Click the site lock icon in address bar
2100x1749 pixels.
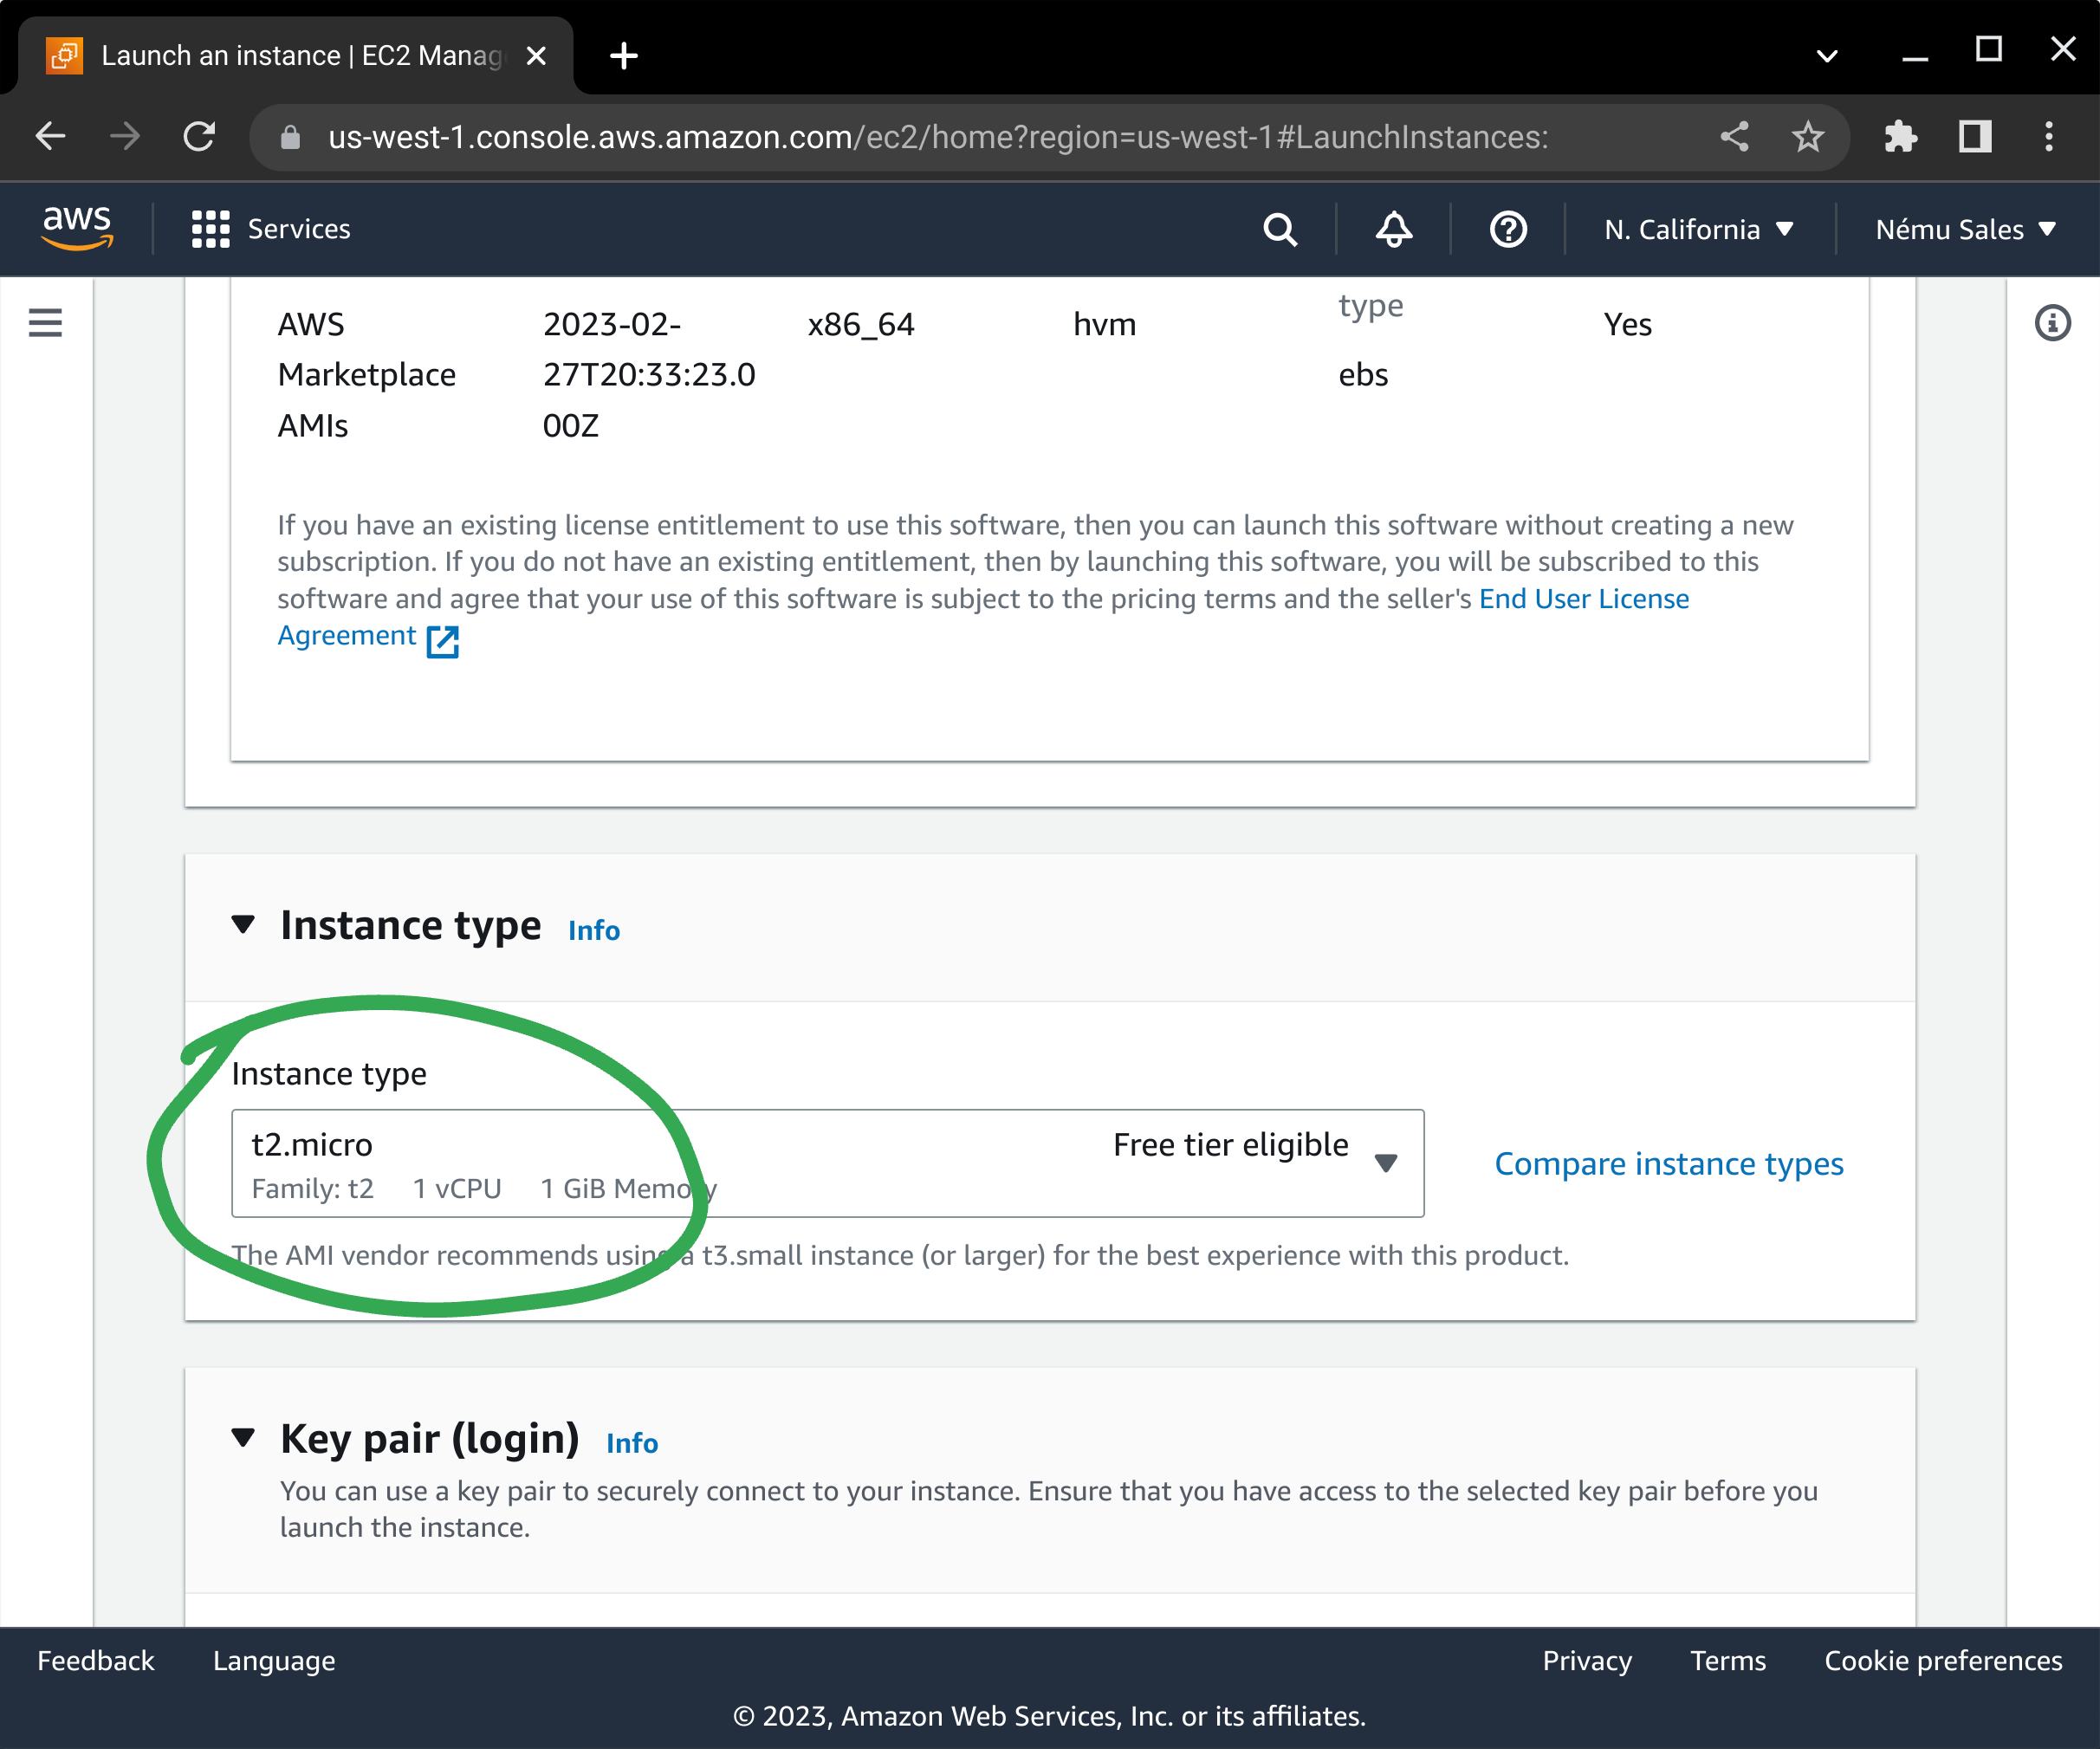[290, 137]
